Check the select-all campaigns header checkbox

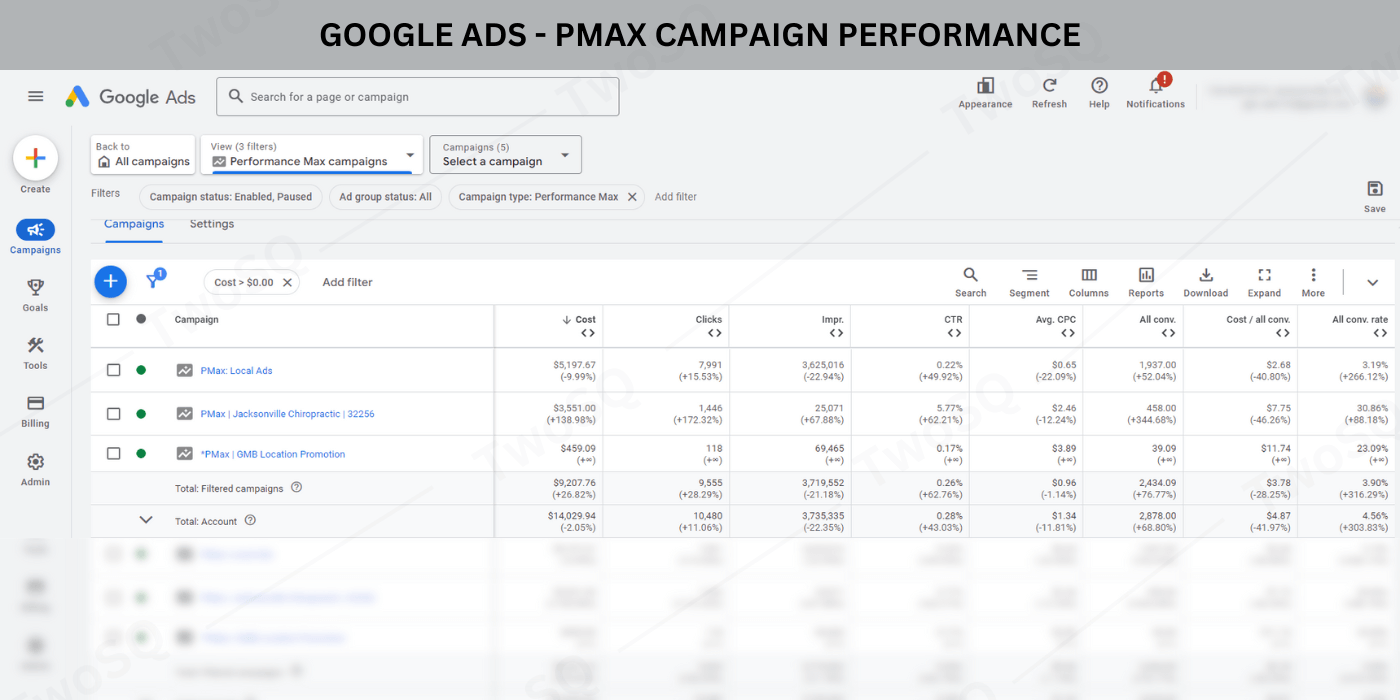click(113, 320)
